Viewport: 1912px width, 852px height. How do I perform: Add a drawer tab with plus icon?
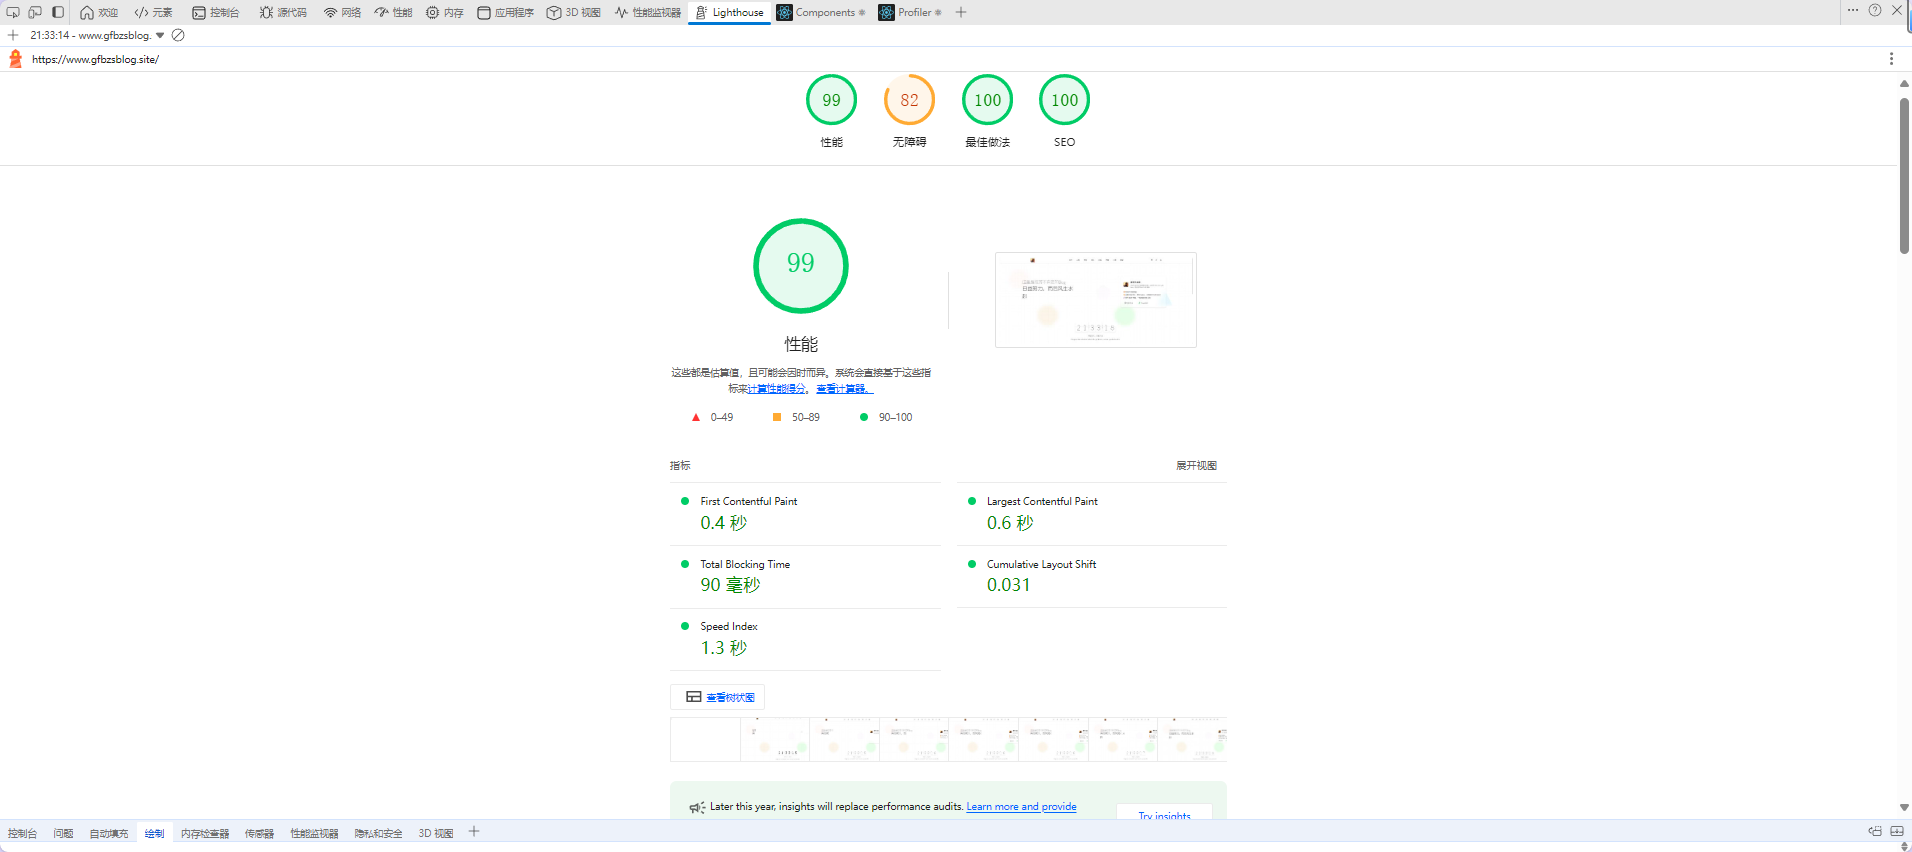(x=474, y=832)
